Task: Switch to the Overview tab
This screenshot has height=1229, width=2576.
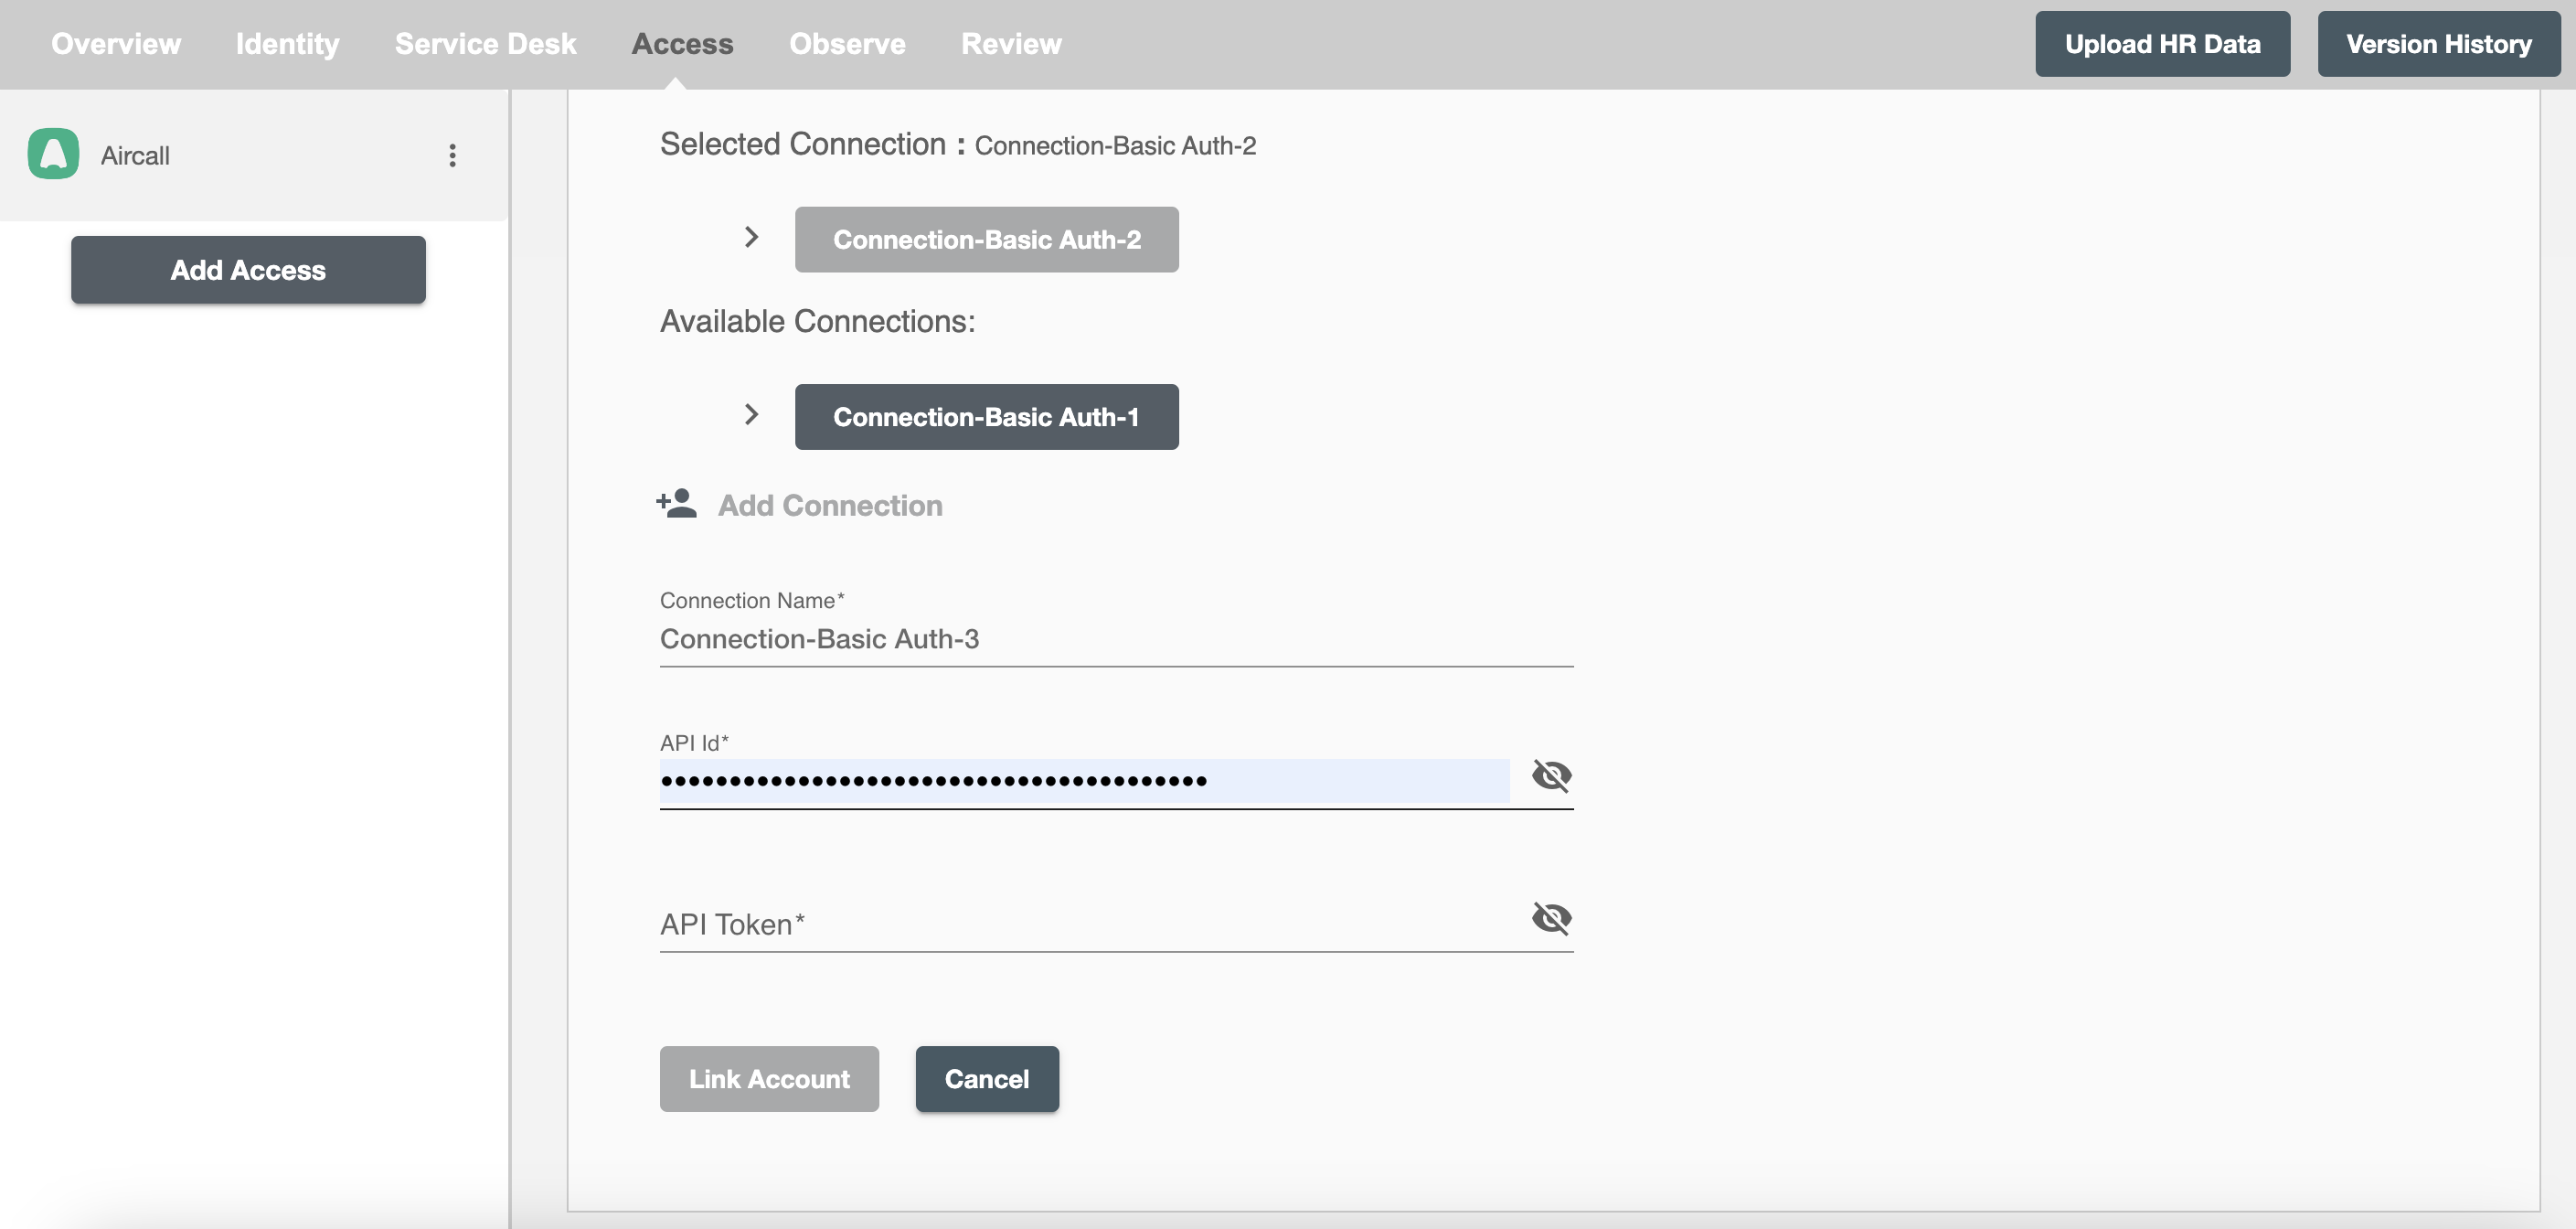Action: pyautogui.click(x=117, y=43)
